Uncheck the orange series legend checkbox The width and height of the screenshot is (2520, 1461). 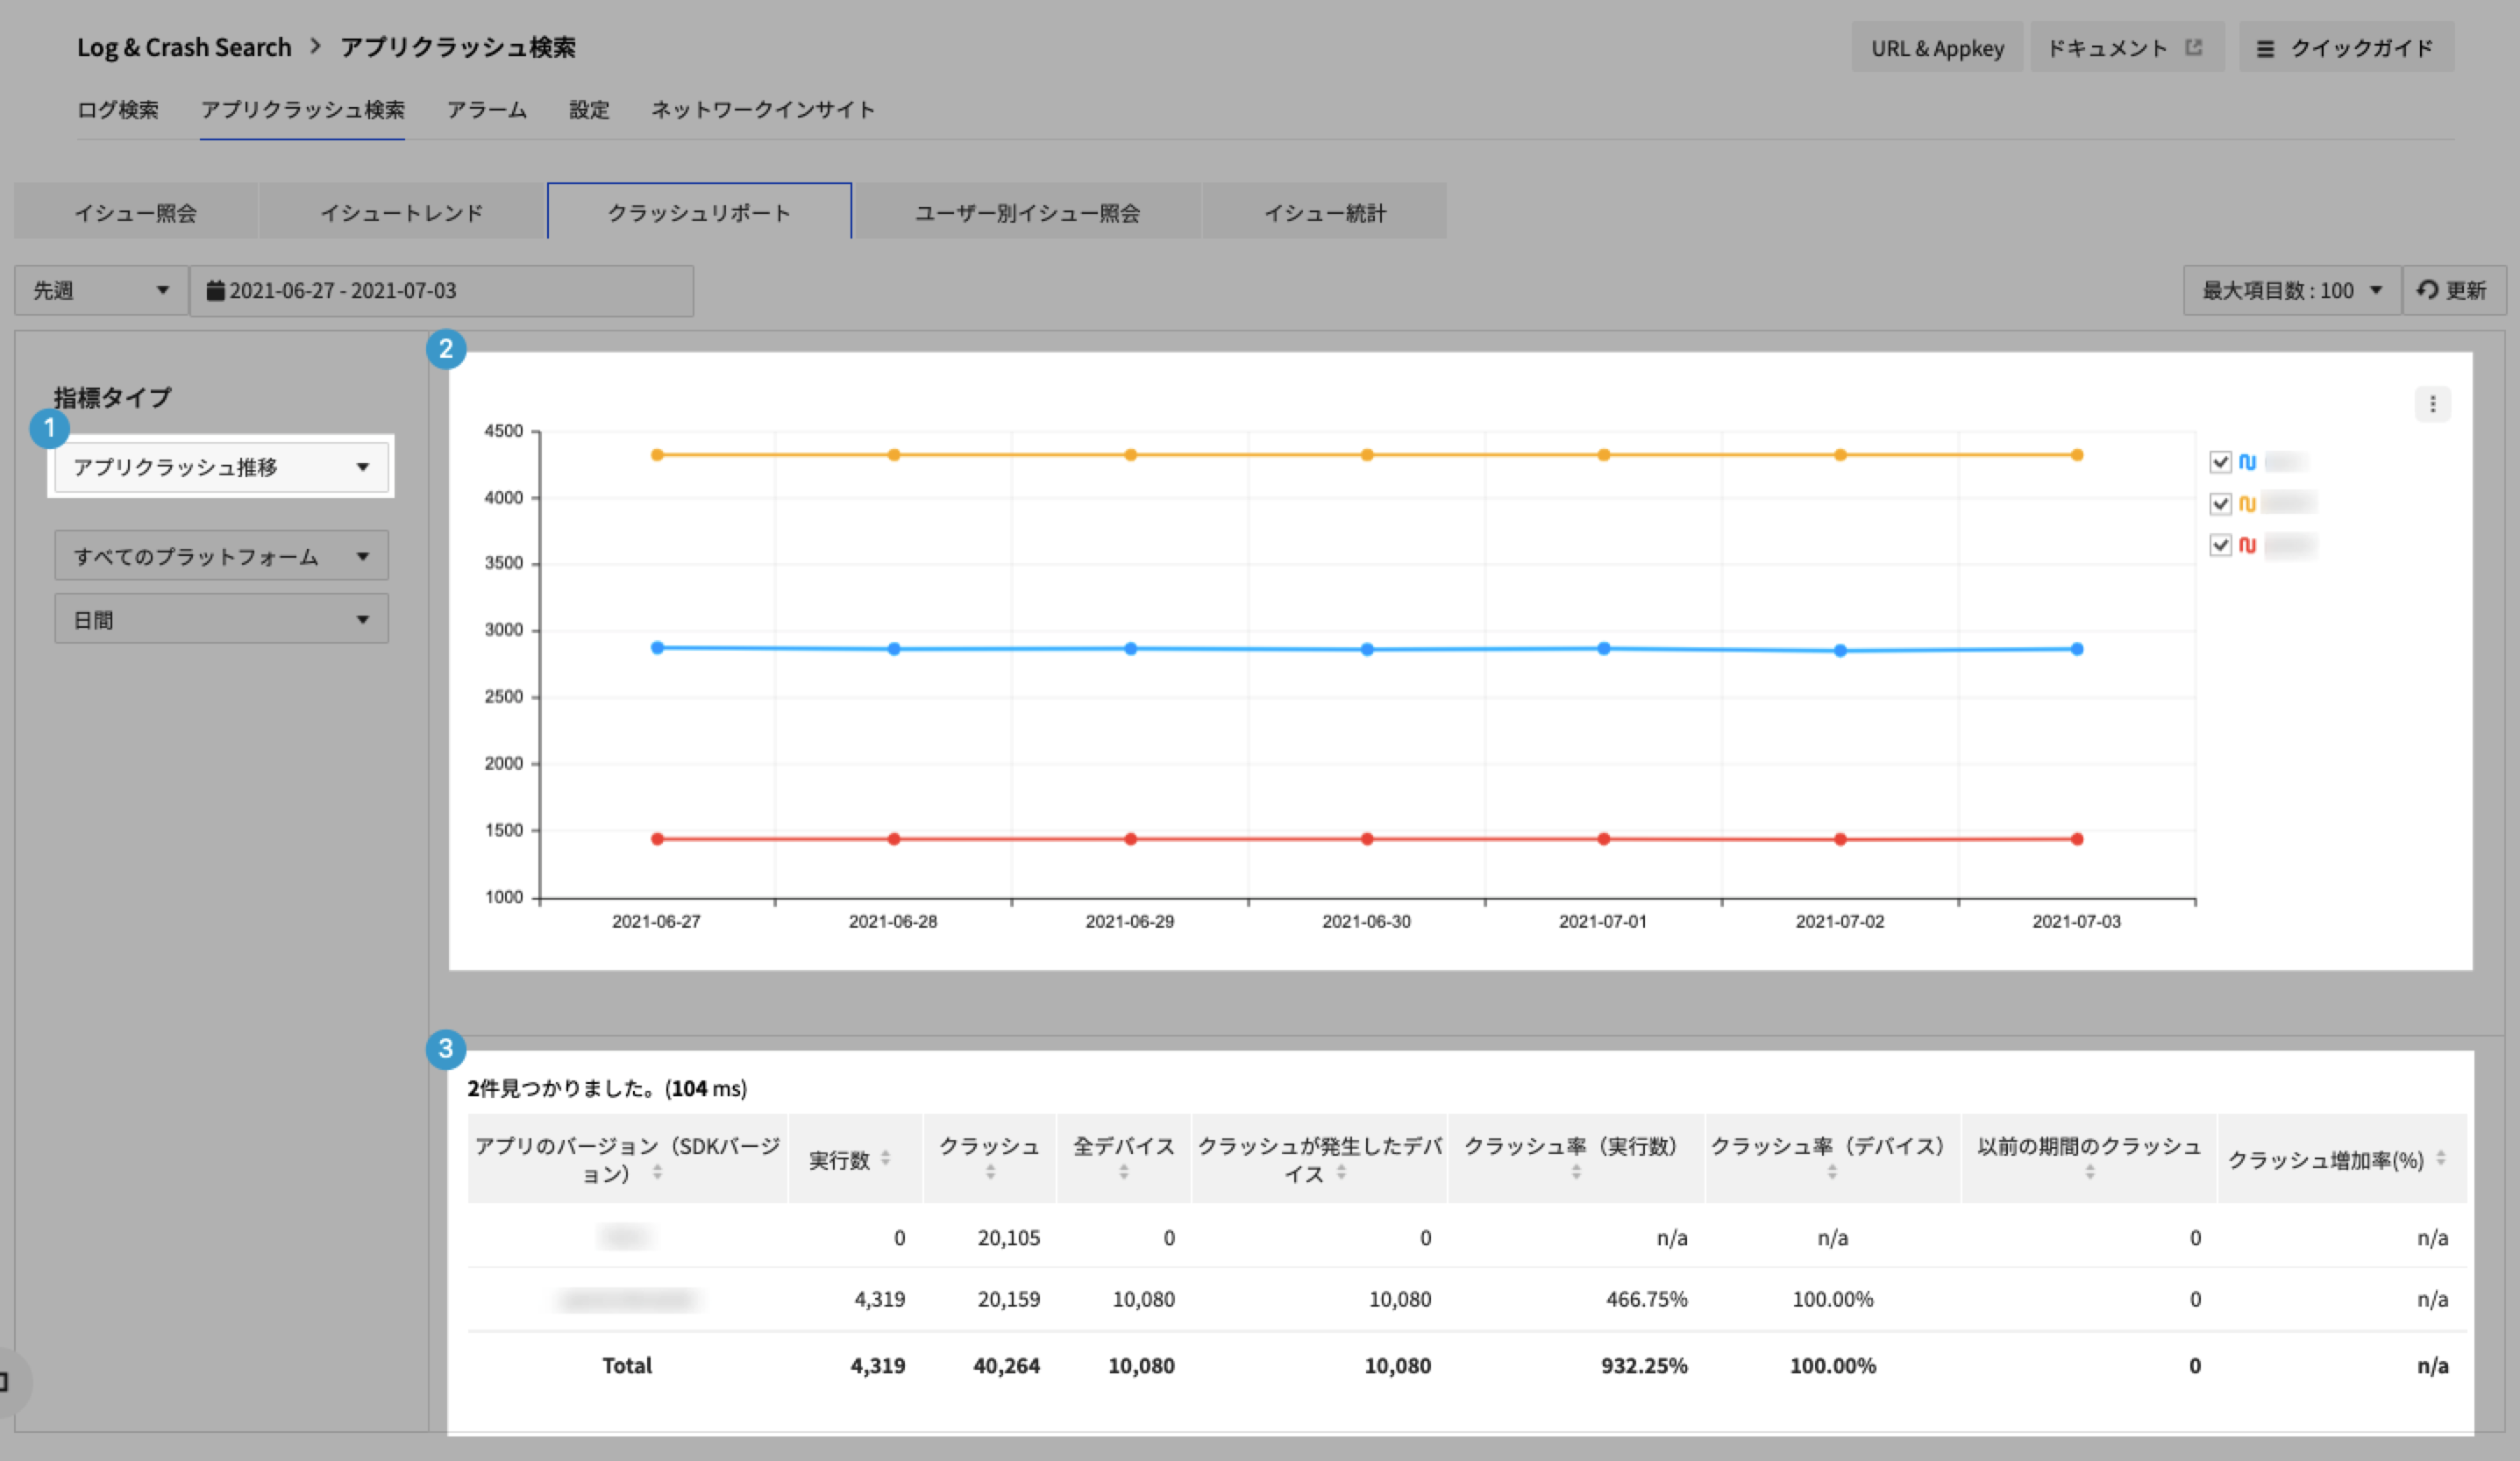(x=2220, y=504)
